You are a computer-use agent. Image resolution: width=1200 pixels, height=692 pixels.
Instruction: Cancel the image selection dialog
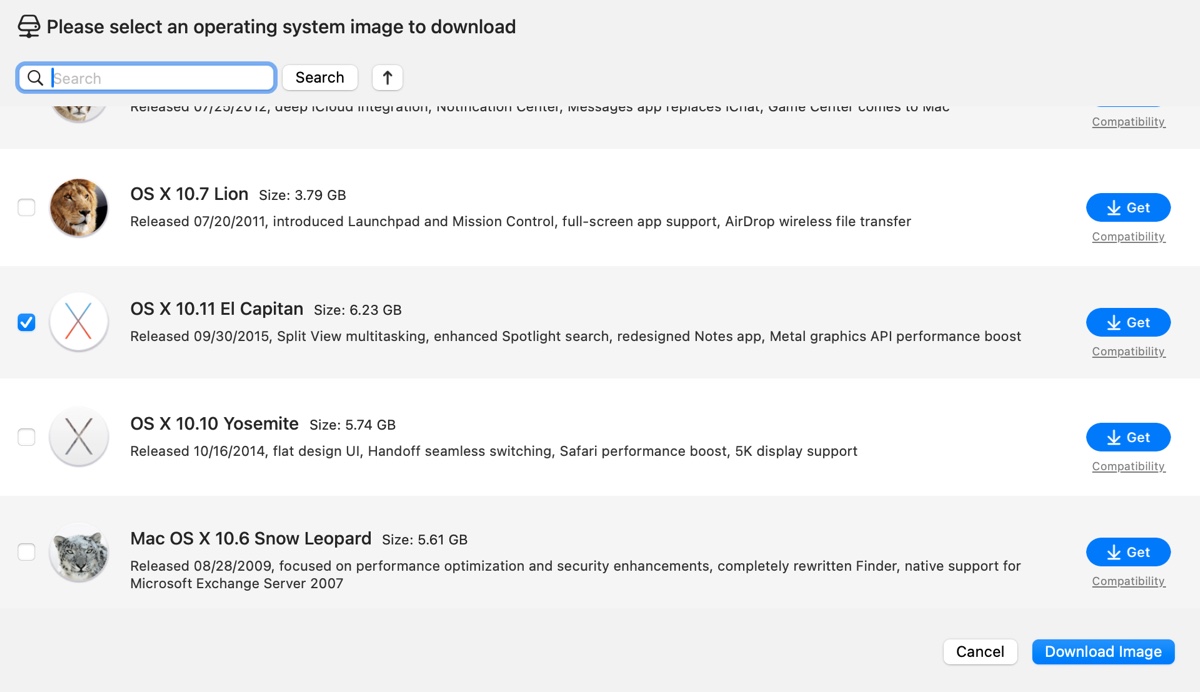tap(980, 652)
